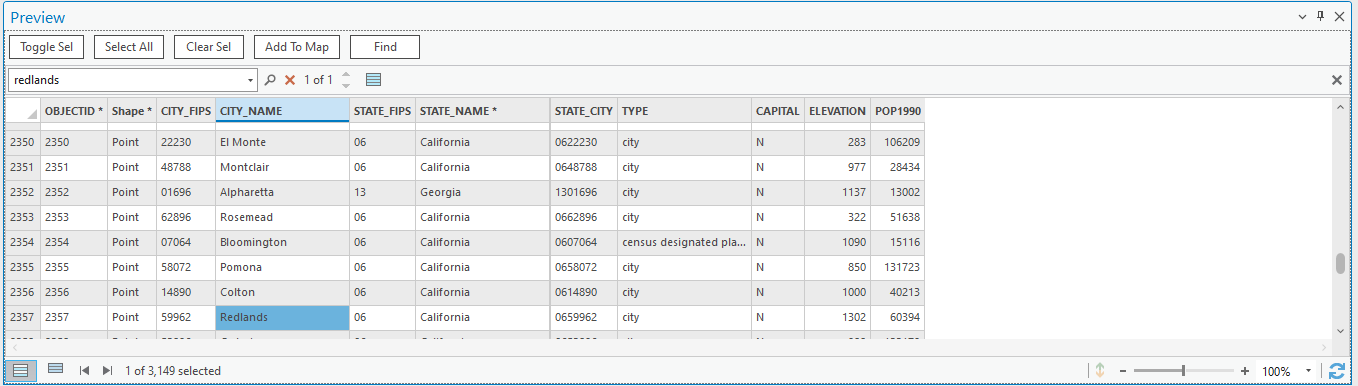The height and width of the screenshot is (386, 1358).
Task: Click the scroll down arrow
Action: click(1340, 330)
